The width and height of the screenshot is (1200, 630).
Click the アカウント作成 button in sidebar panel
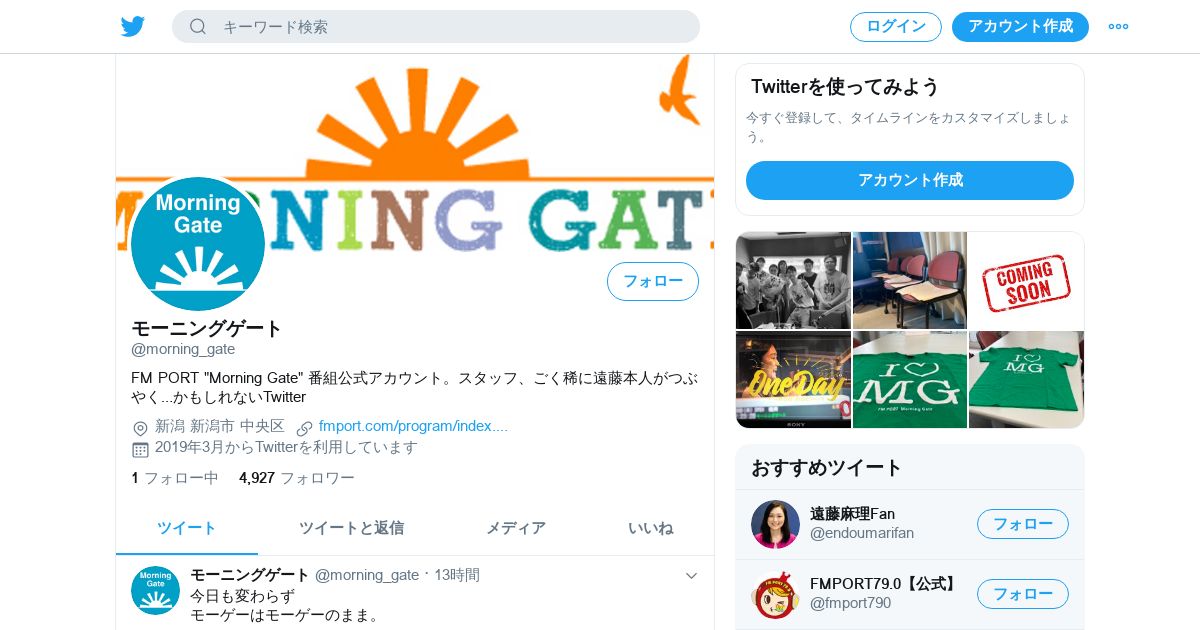pyautogui.click(x=910, y=180)
